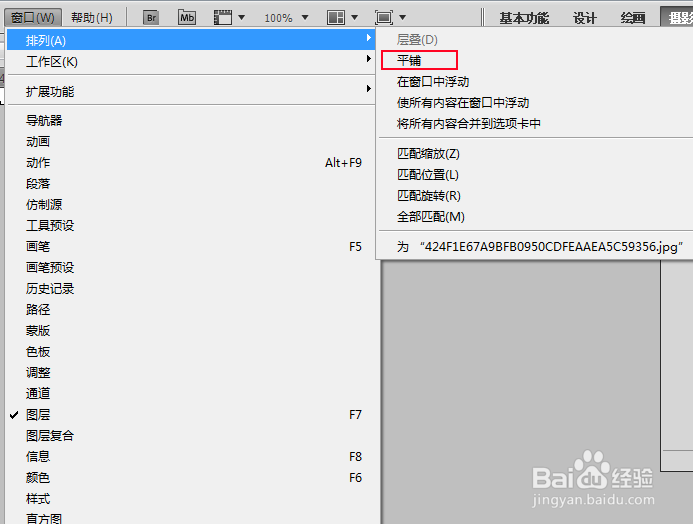Click the arrange documents icon
693x524 pixels.
tap(336, 18)
